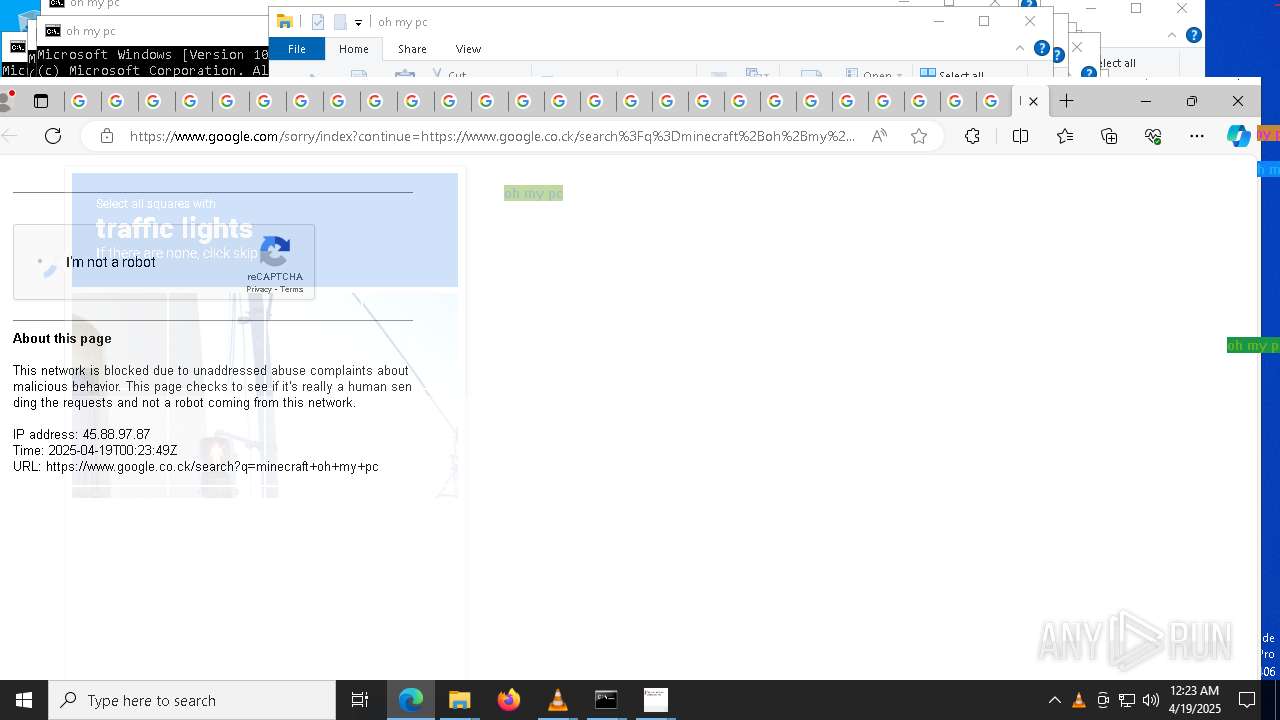Image resolution: width=1280 pixels, height=720 pixels.
Task: Select the IP address 45.88.97.87 line
Action: pyautogui.click(x=81, y=434)
